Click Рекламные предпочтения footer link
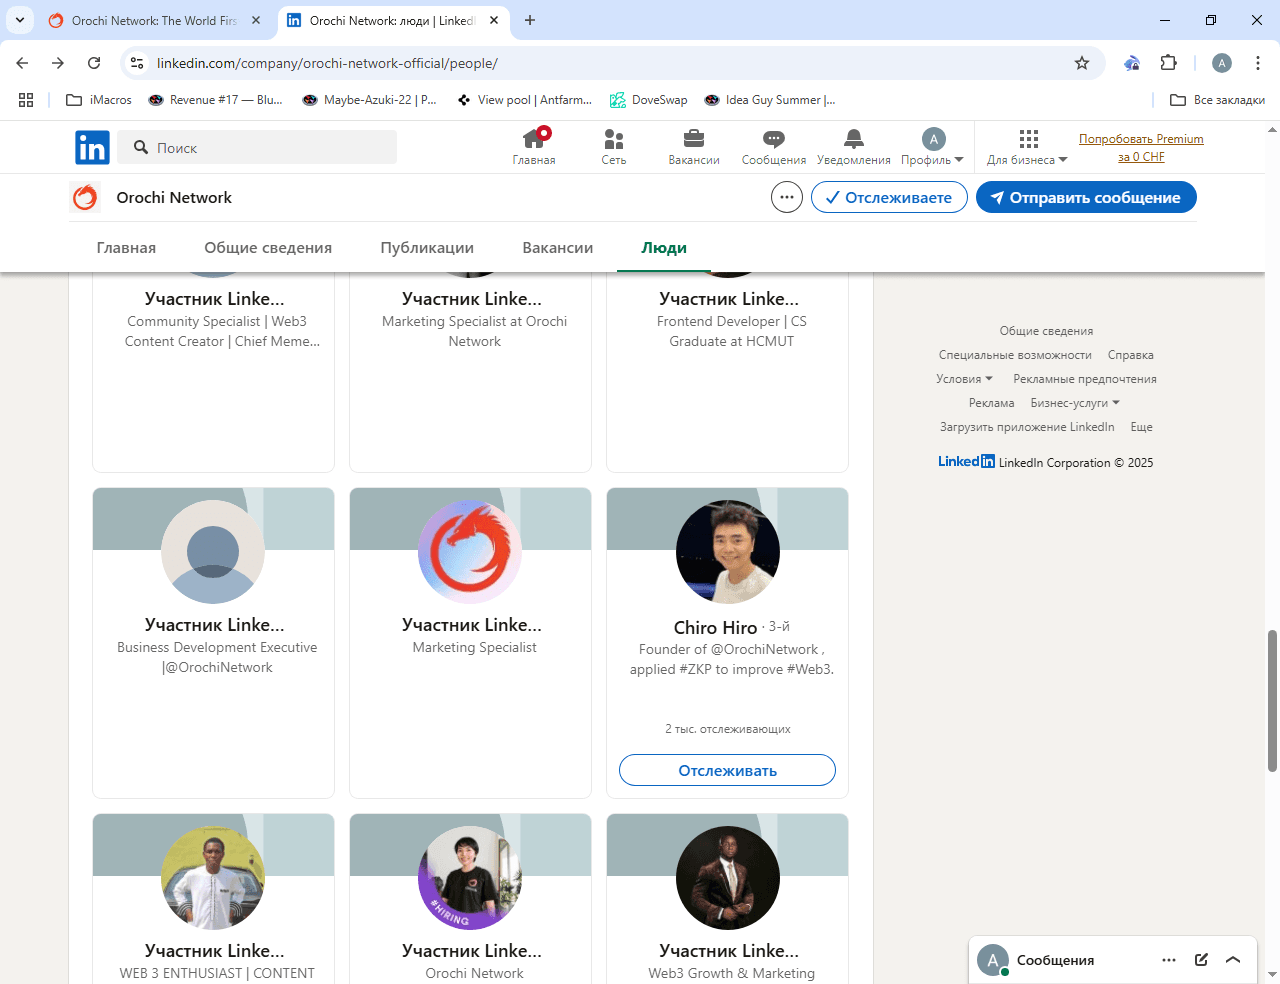Viewport: 1280px width, 984px height. [x=1085, y=379]
